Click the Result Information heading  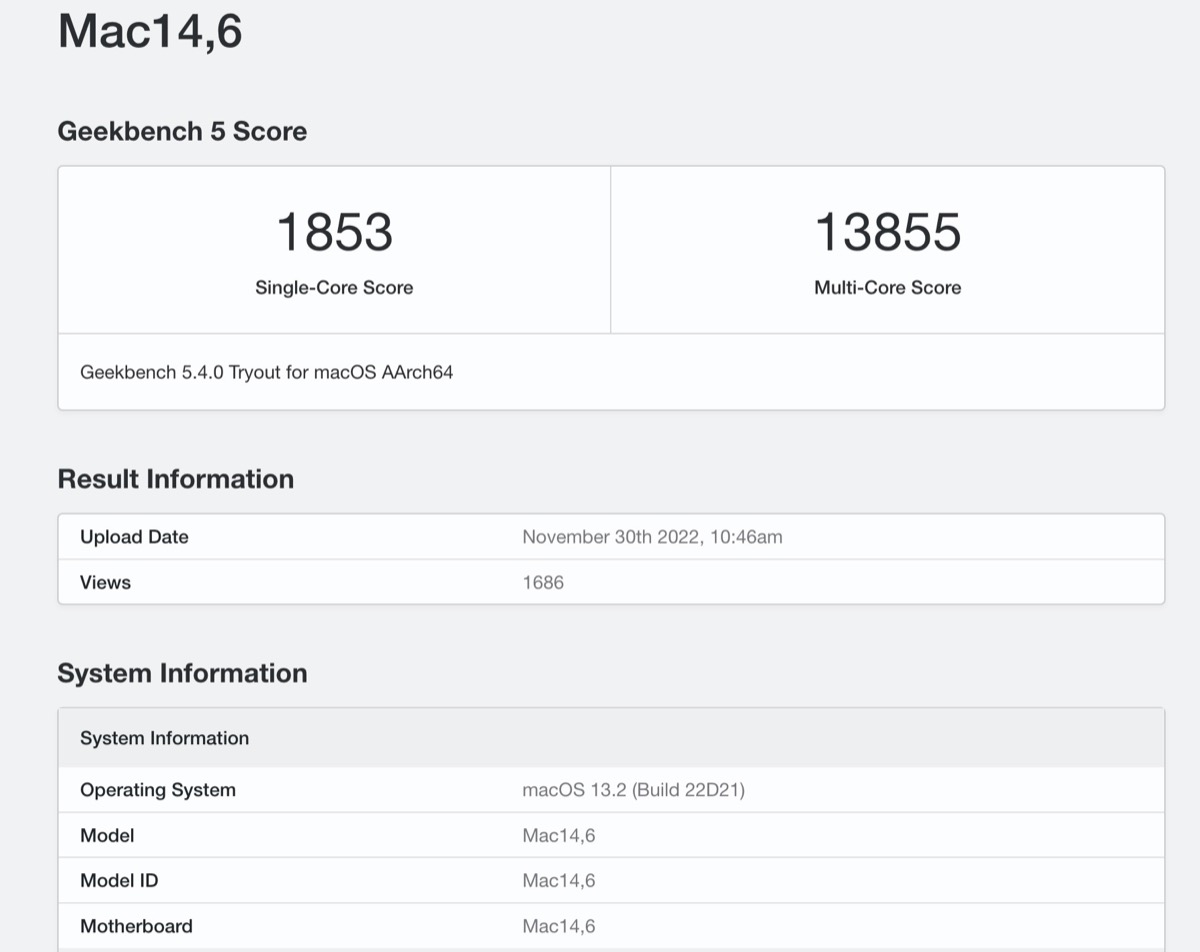175,479
